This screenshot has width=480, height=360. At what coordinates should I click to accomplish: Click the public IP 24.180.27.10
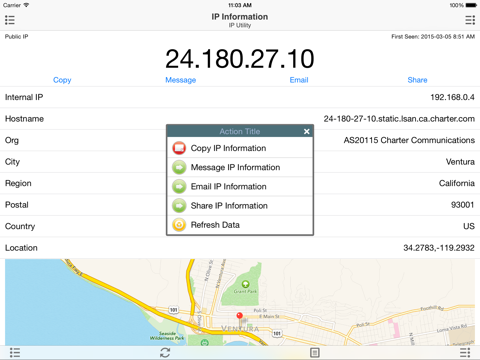[240, 59]
